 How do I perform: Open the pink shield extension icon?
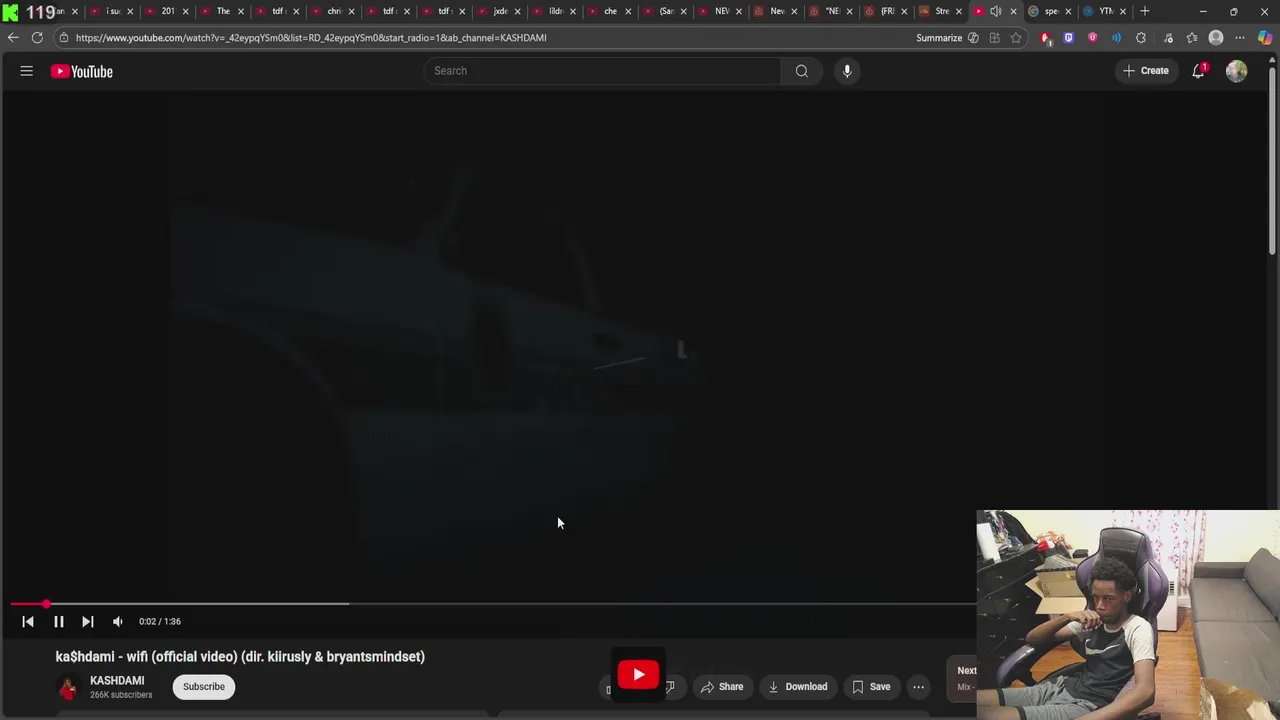coord(1092,38)
